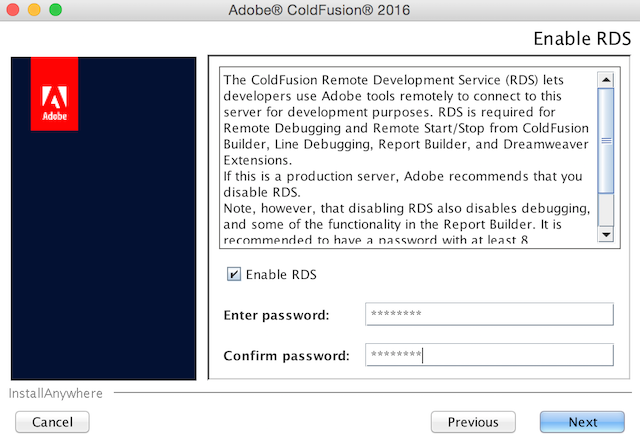Click the RDS description text area
The height and width of the screenshot is (447, 640).
[407, 158]
